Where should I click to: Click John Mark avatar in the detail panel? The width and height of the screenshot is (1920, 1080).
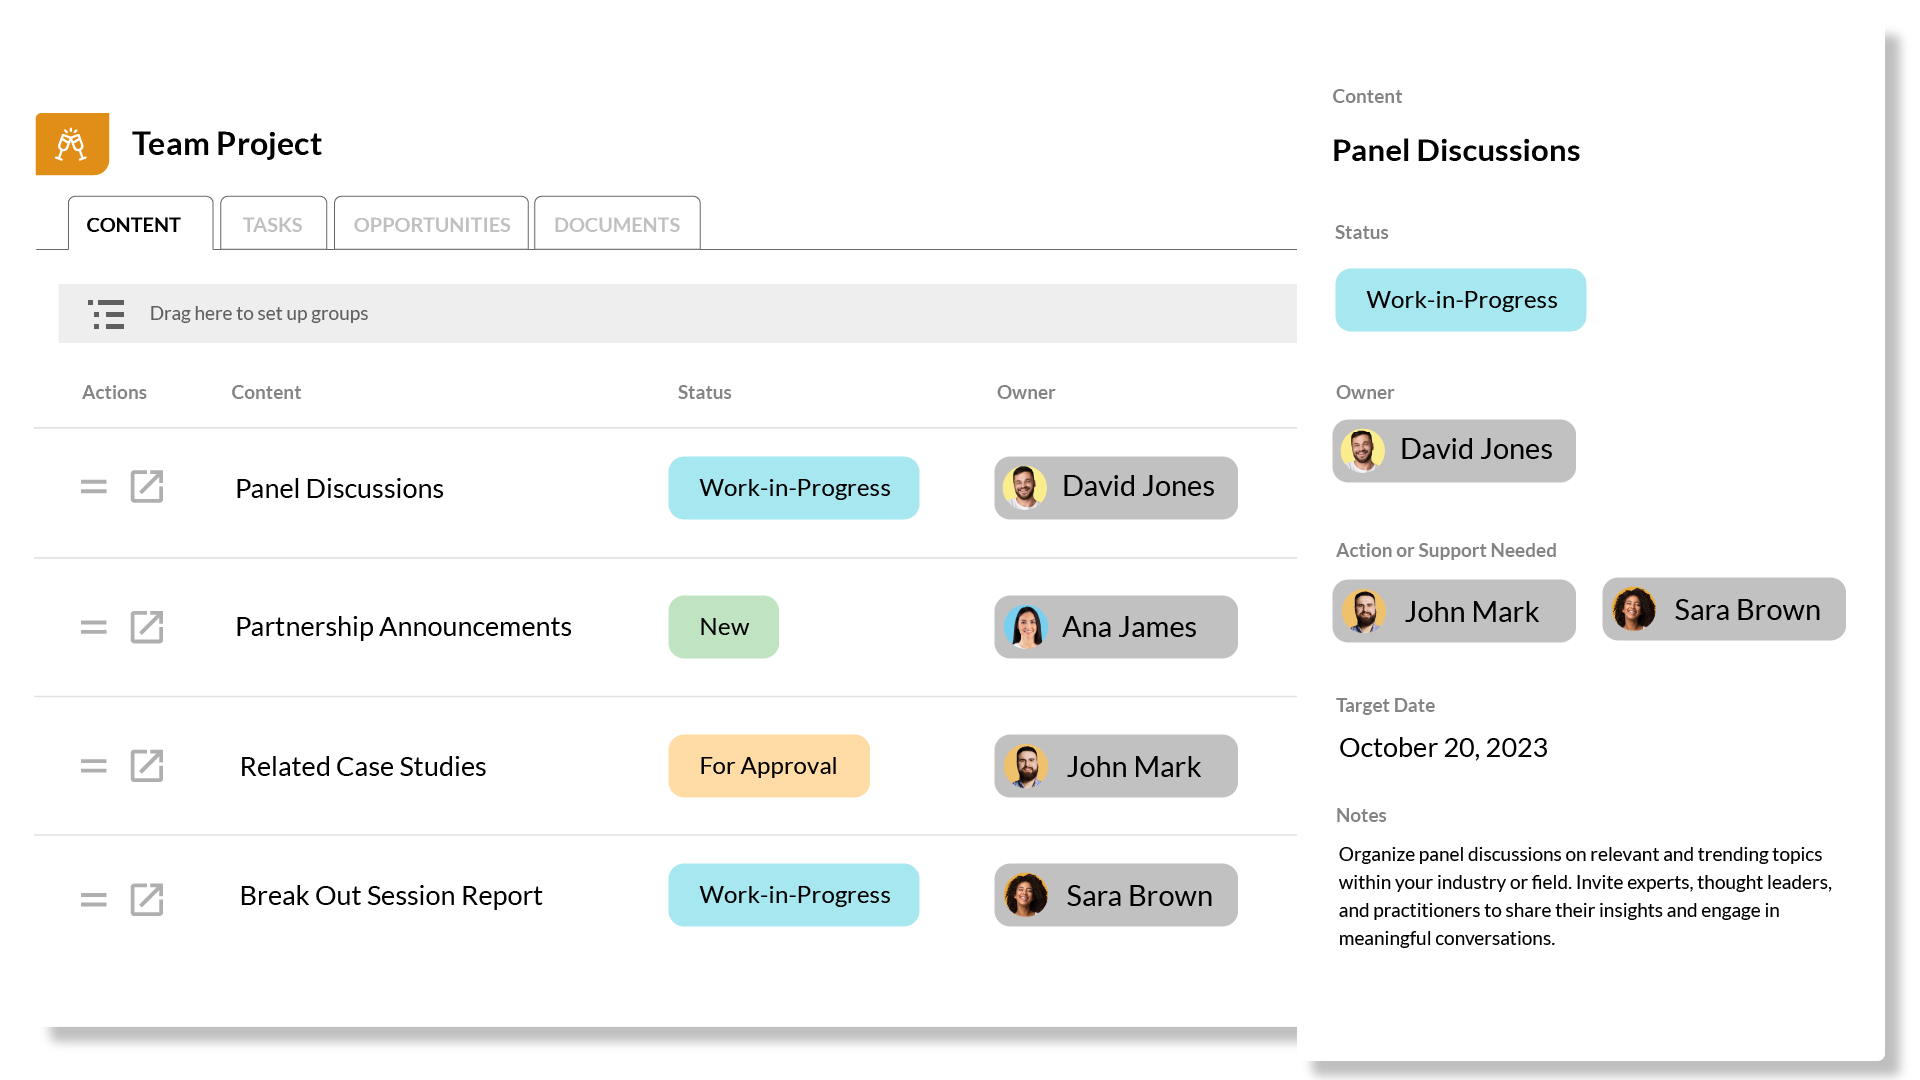pyautogui.click(x=1363, y=611)
